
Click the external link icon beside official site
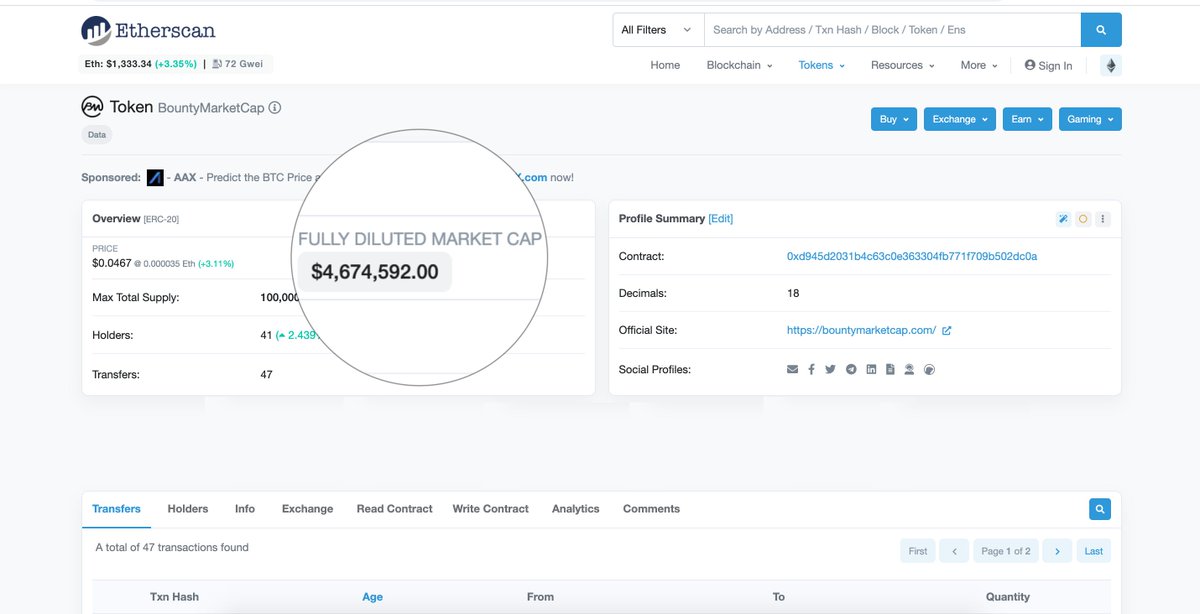pos(947,330)
